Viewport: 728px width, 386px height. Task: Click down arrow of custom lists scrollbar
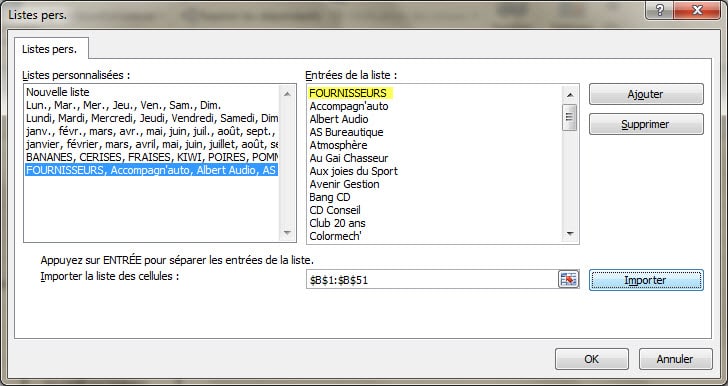click(287, 233)
